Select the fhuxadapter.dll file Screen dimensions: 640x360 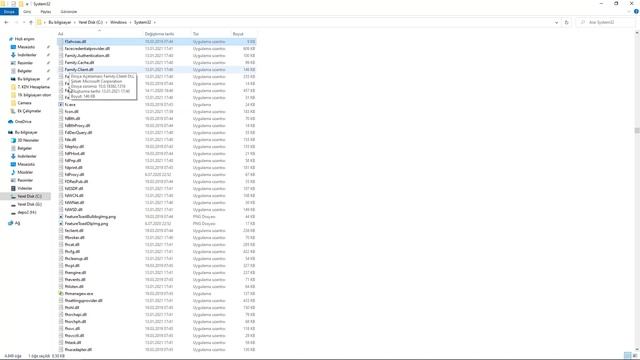[78, 349]
